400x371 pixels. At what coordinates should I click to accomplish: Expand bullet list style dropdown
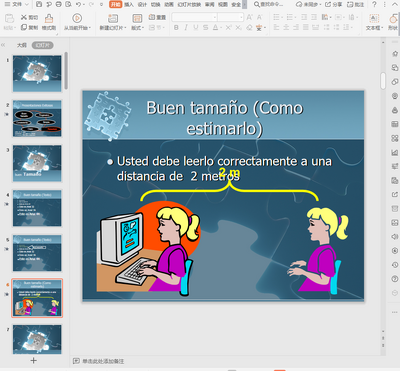coord(282,17)
